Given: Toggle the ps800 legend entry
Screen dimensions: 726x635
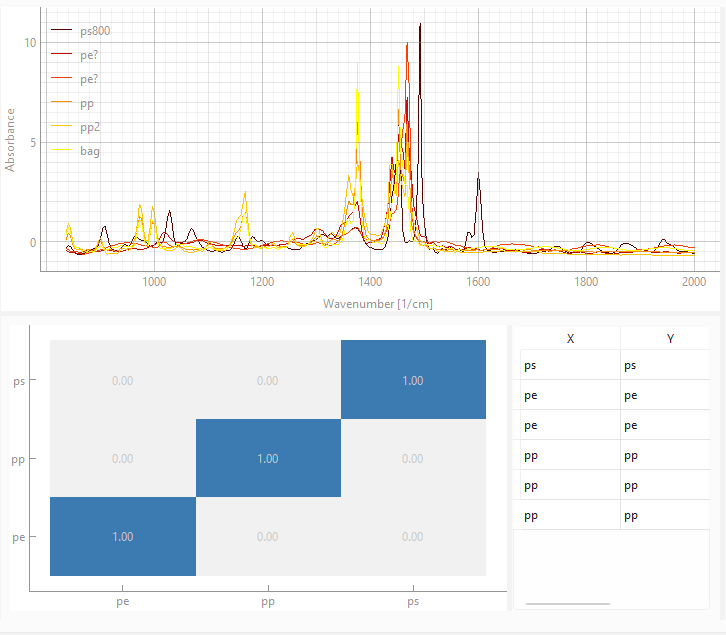Looking at the screenshot, I should (x=95, y=31).
